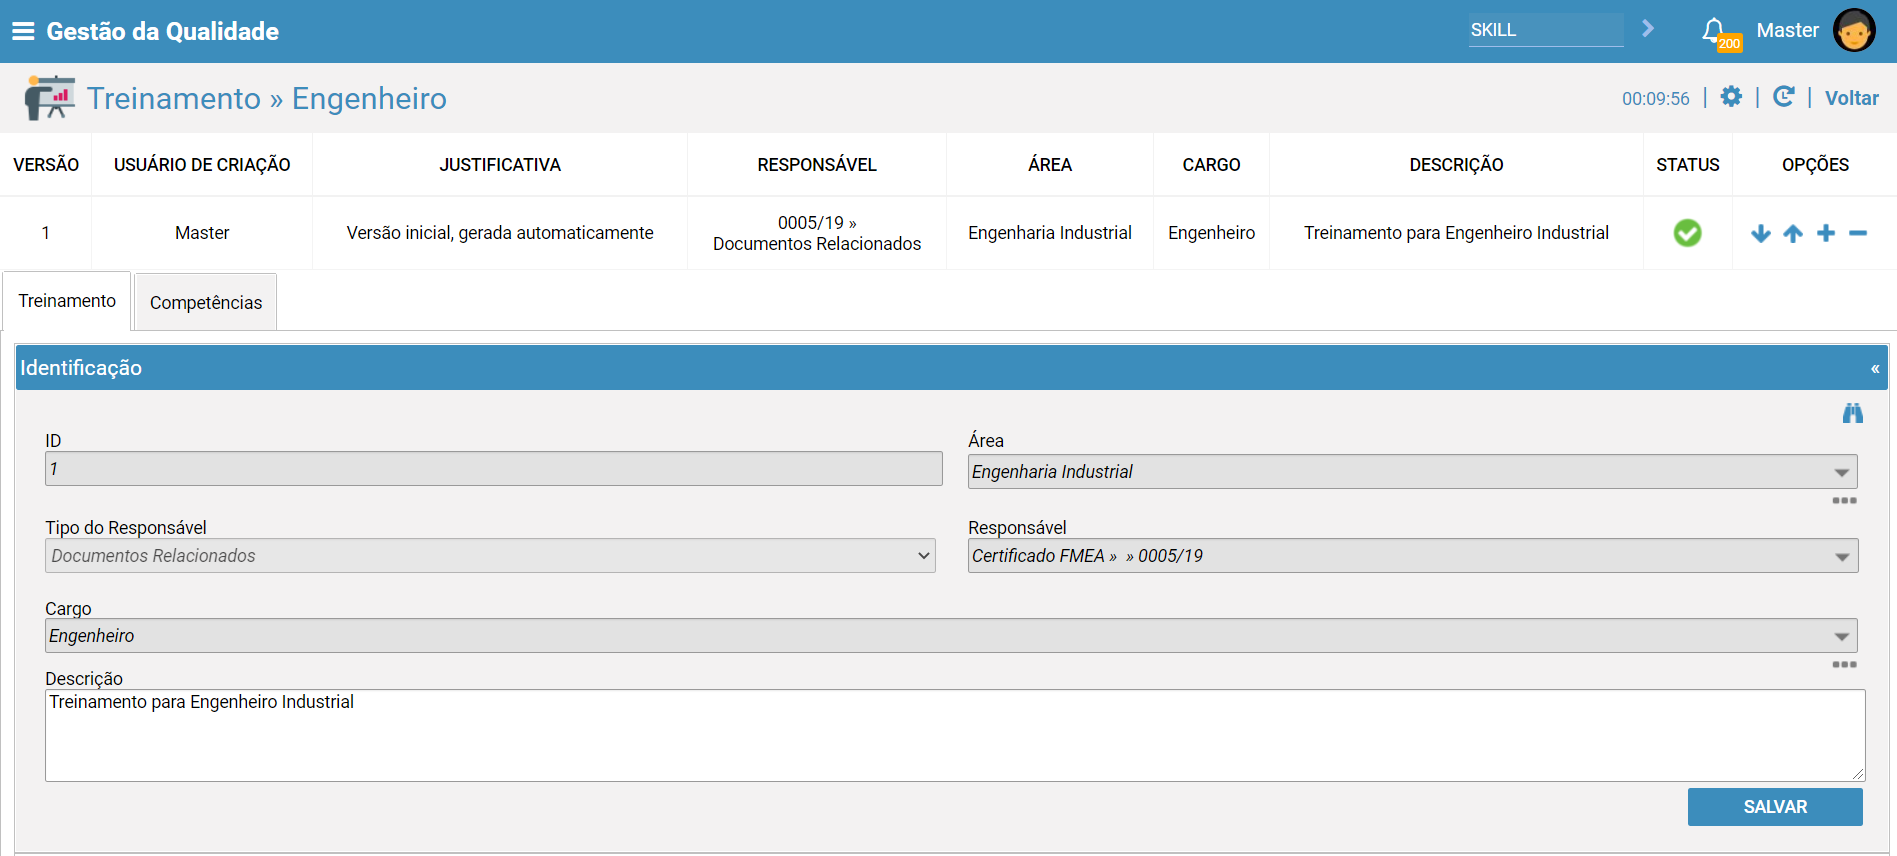Open the Área dropdown
This screenshot has height=856, width=1897.
1412,472
